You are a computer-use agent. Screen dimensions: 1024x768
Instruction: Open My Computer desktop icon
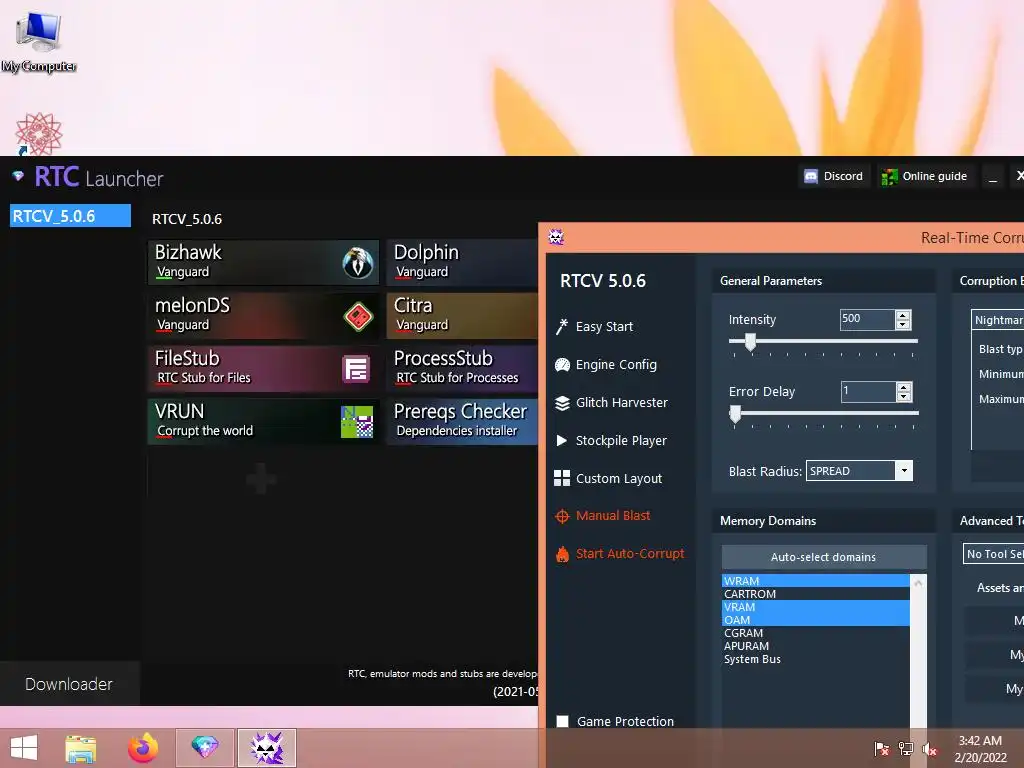pos(39,41)
